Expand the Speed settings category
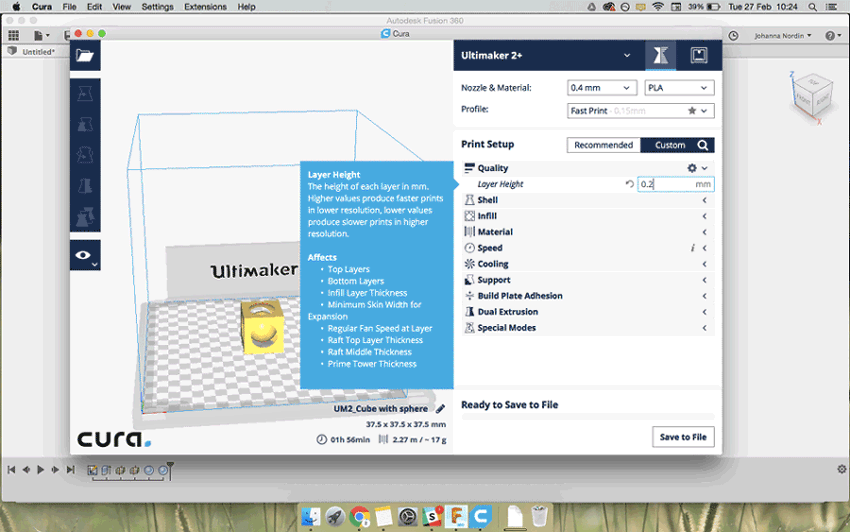This screenshot has width=850, height=532. click(704, 248)
